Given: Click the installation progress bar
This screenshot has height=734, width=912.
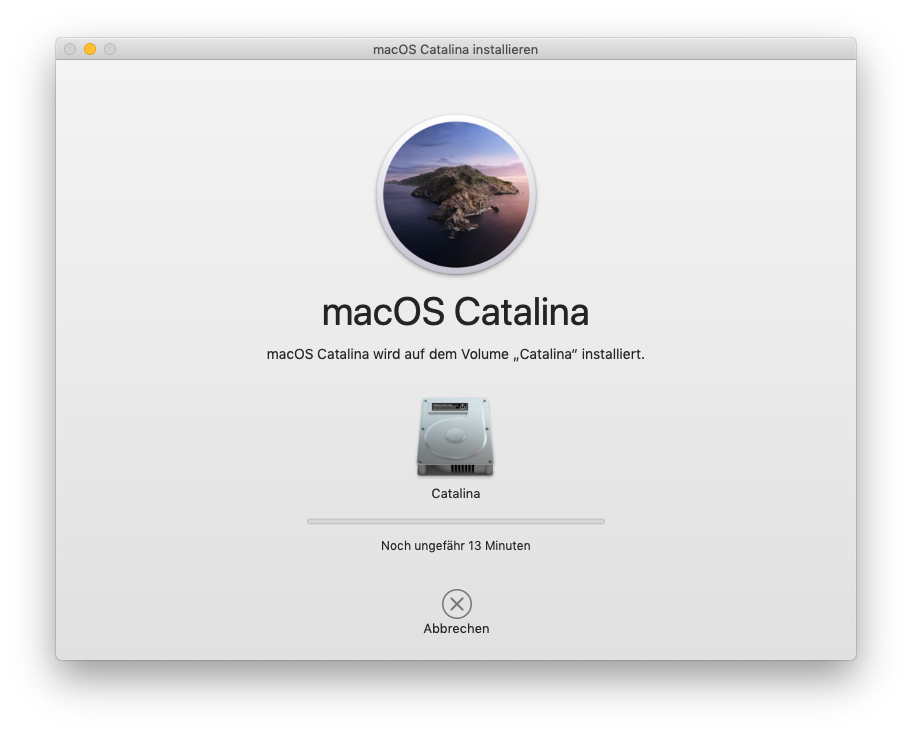Looking at the screenshot, I should click(456, 521).
